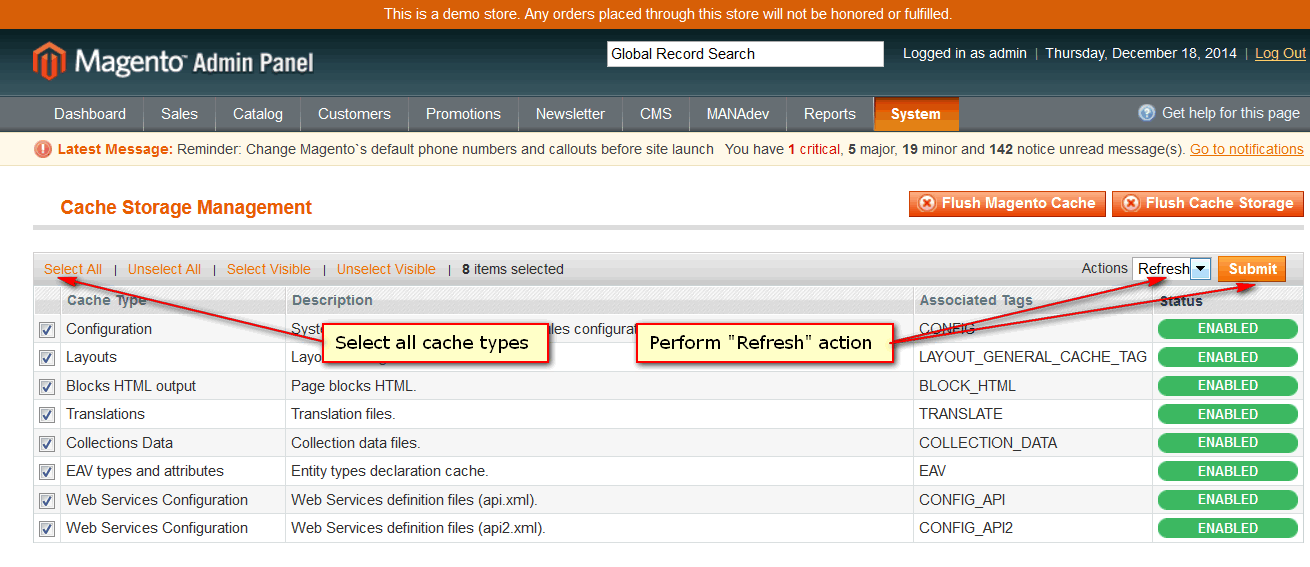Open the Reports menu
The width and height of the screenshot is (1310, 567).
[x=830, y=114]
